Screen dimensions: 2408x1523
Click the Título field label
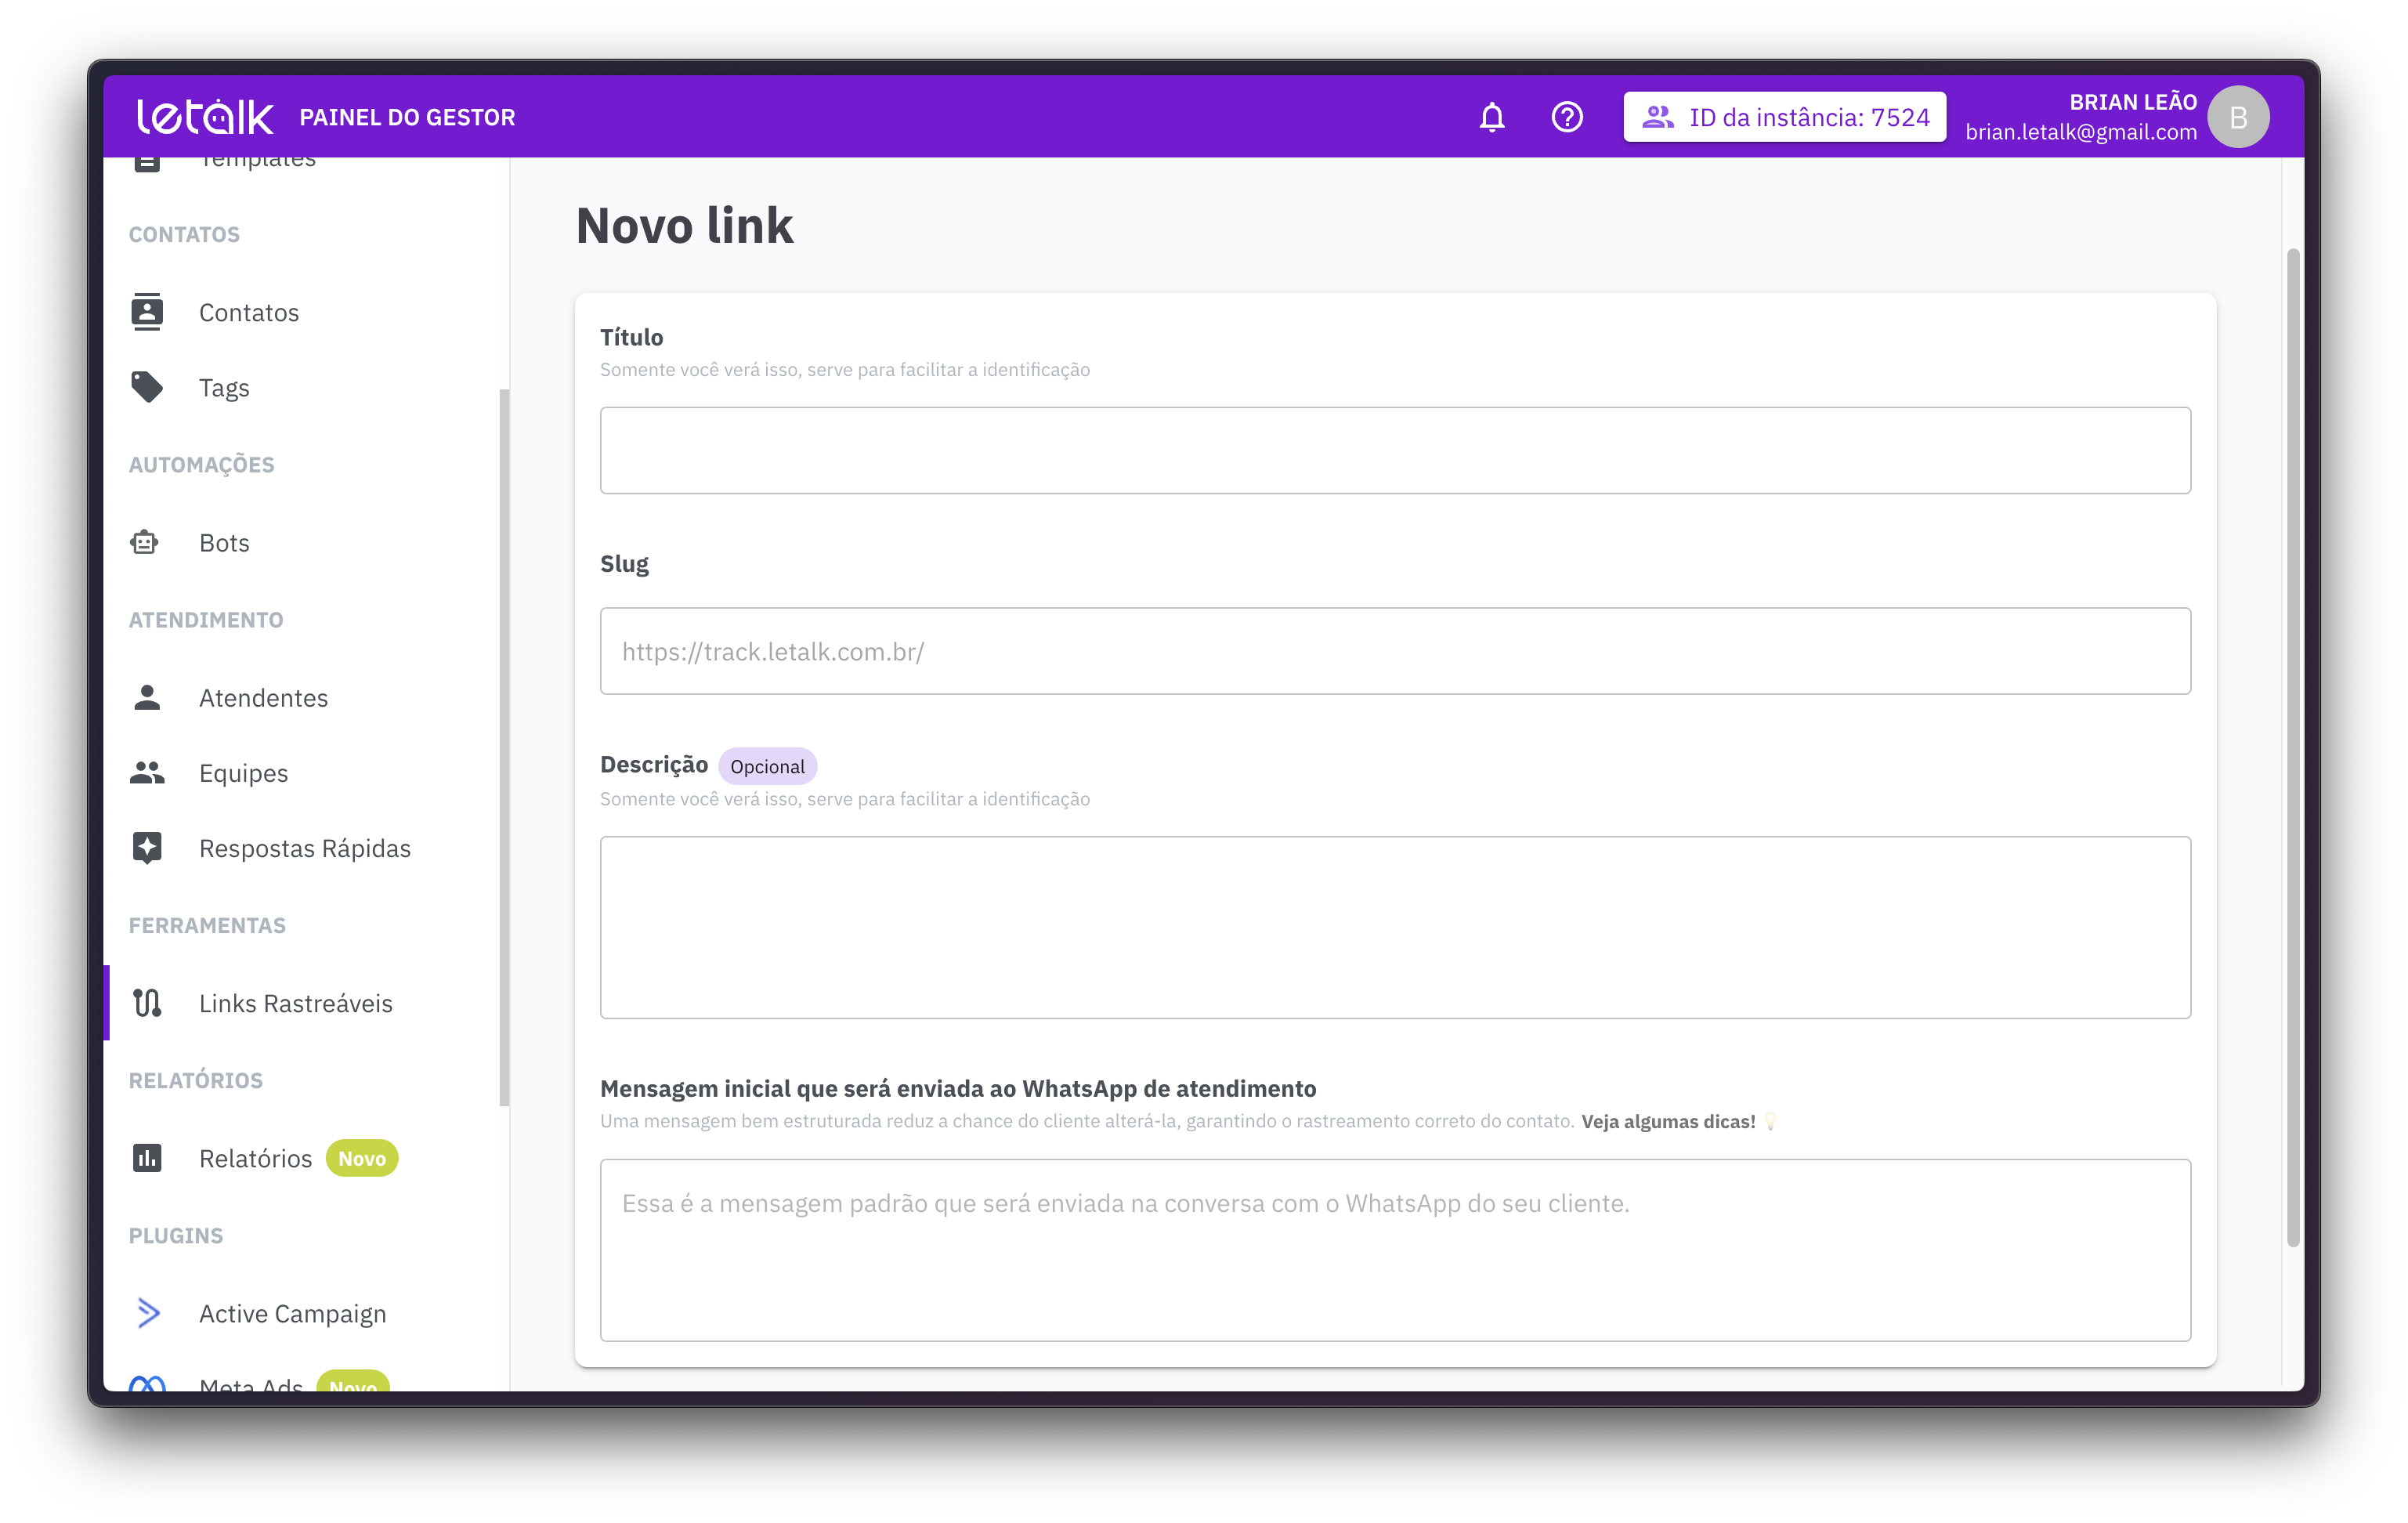tap(631, 337)
